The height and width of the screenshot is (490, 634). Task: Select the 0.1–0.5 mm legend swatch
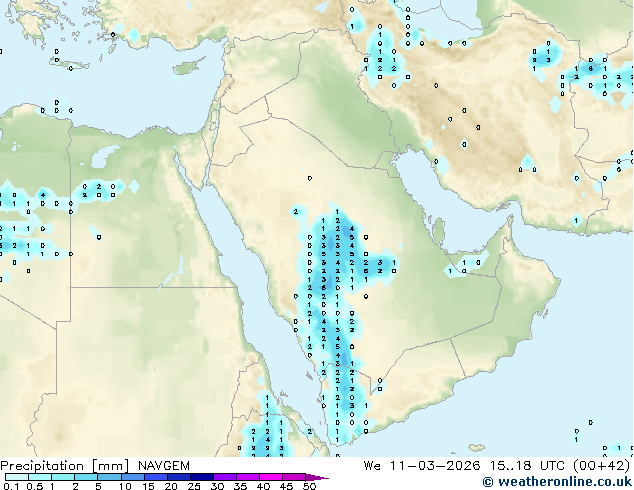17,477
